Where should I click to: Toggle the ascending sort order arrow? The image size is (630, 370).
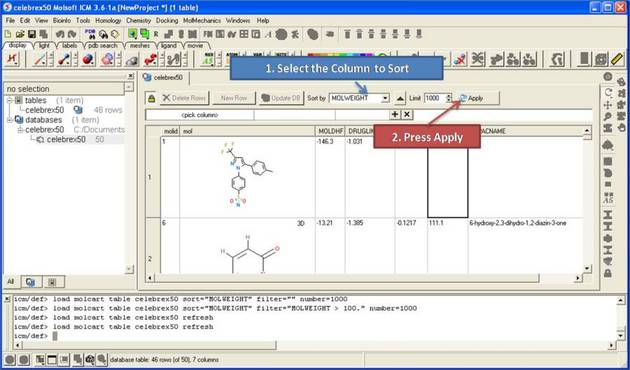pos(401,98)
